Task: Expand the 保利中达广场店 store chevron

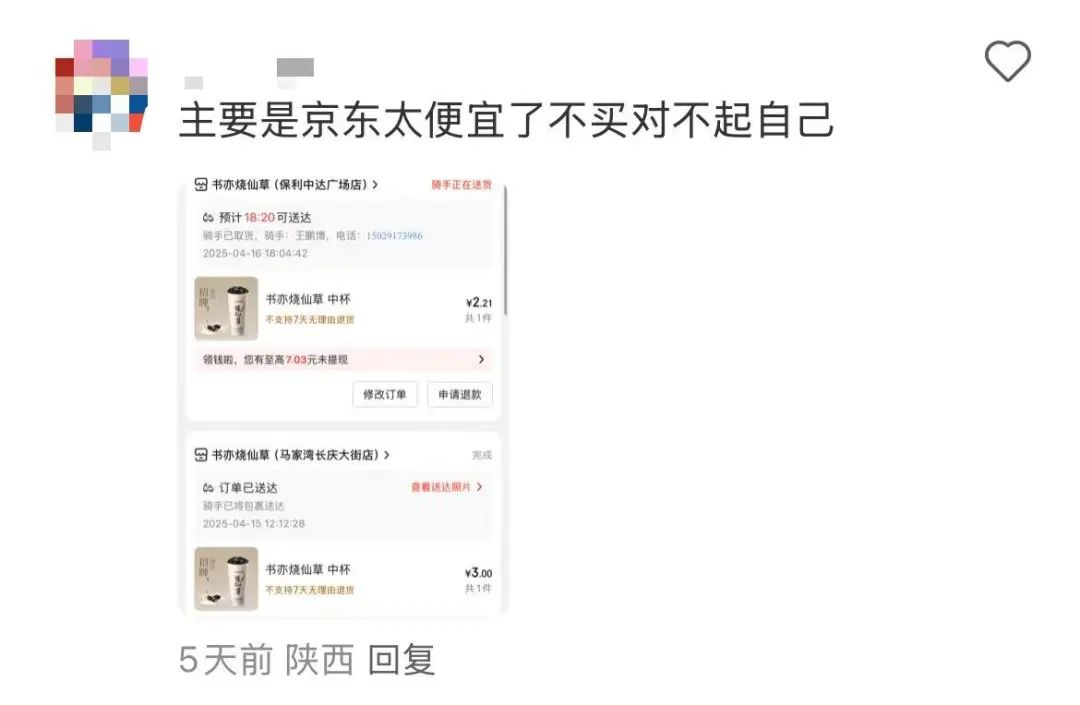Action: pos(375,185)
